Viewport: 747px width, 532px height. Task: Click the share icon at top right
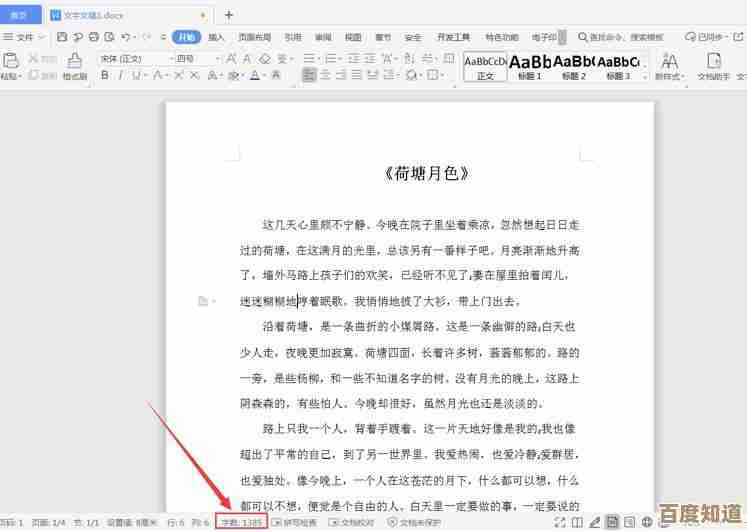coord(738,37)
